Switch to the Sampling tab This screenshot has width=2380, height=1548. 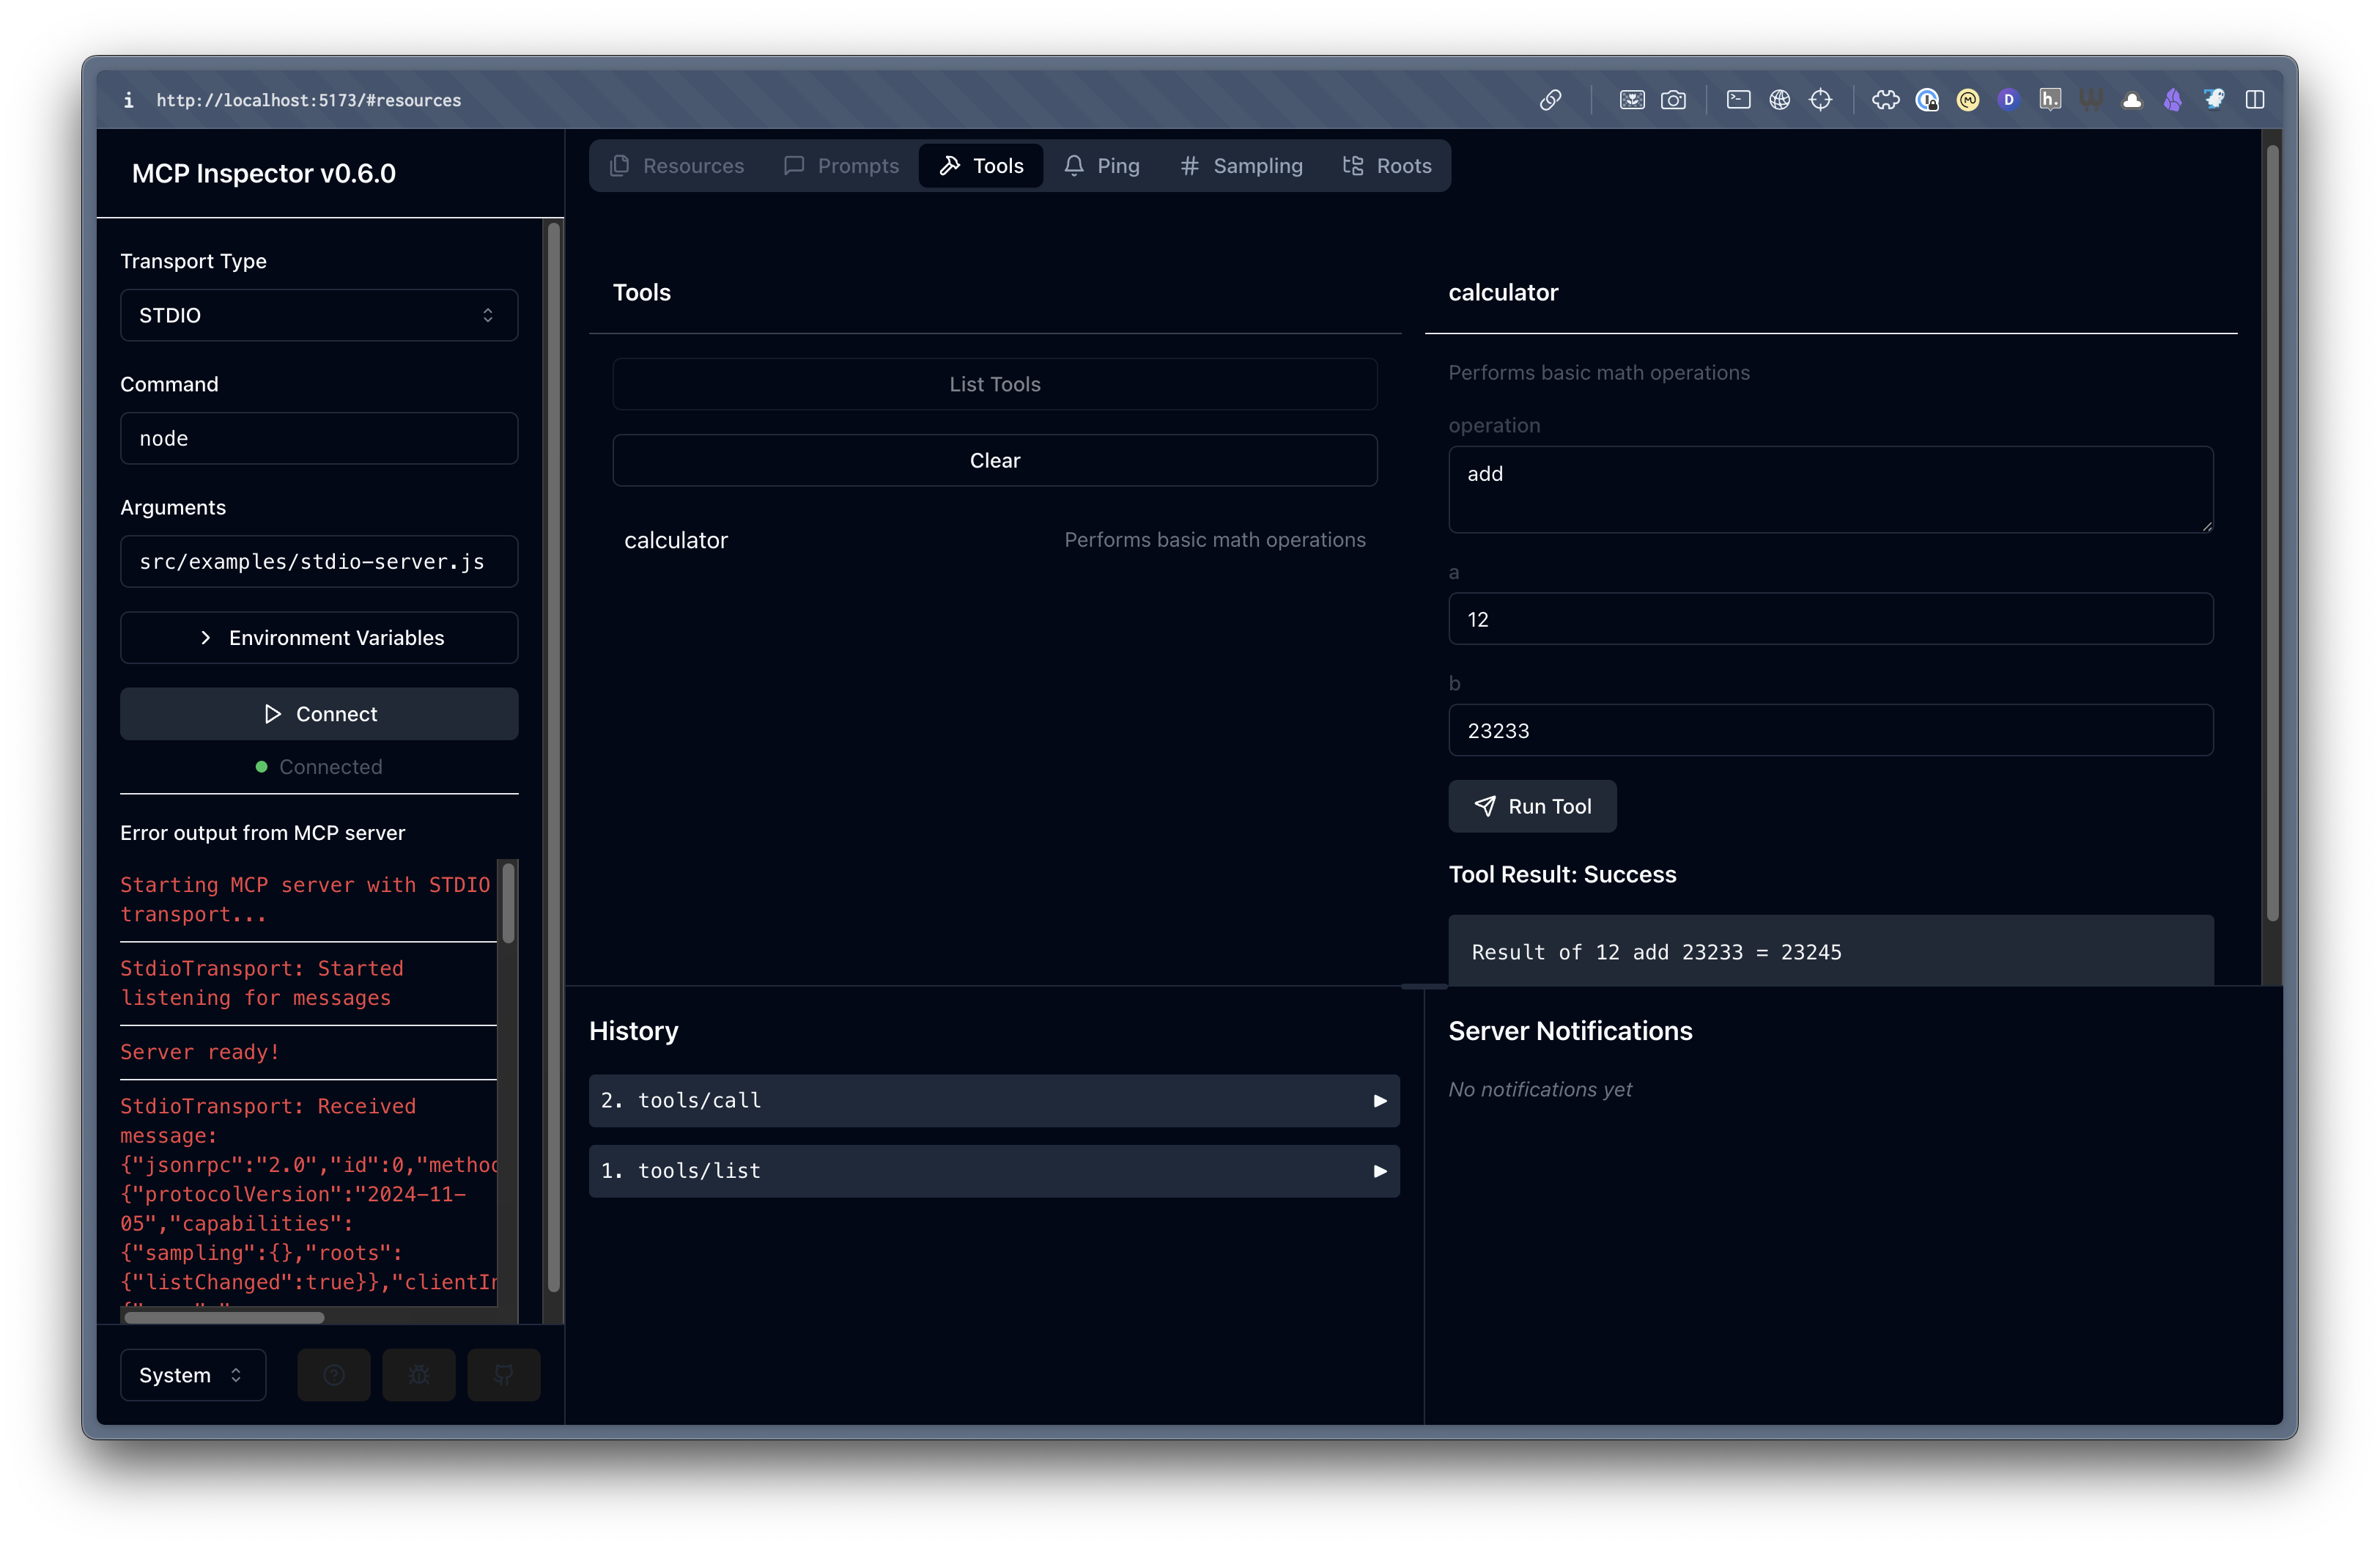tap(1241, 166)
